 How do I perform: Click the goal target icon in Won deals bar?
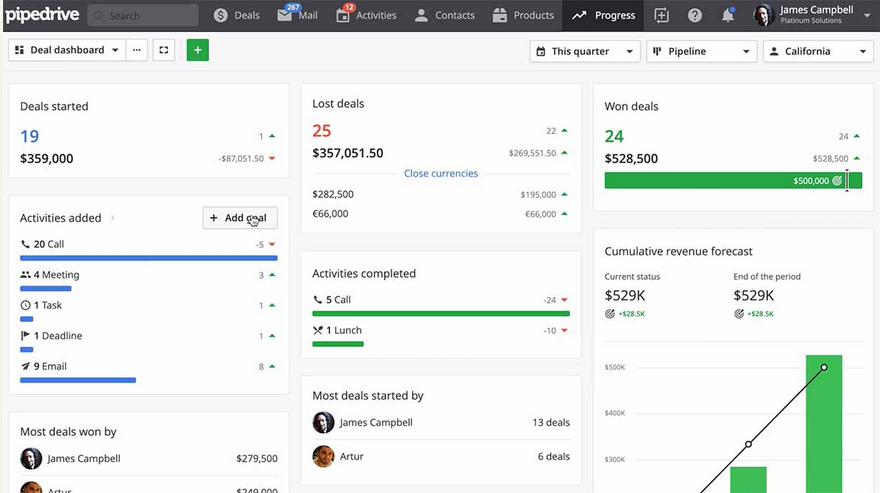[838, 181]
